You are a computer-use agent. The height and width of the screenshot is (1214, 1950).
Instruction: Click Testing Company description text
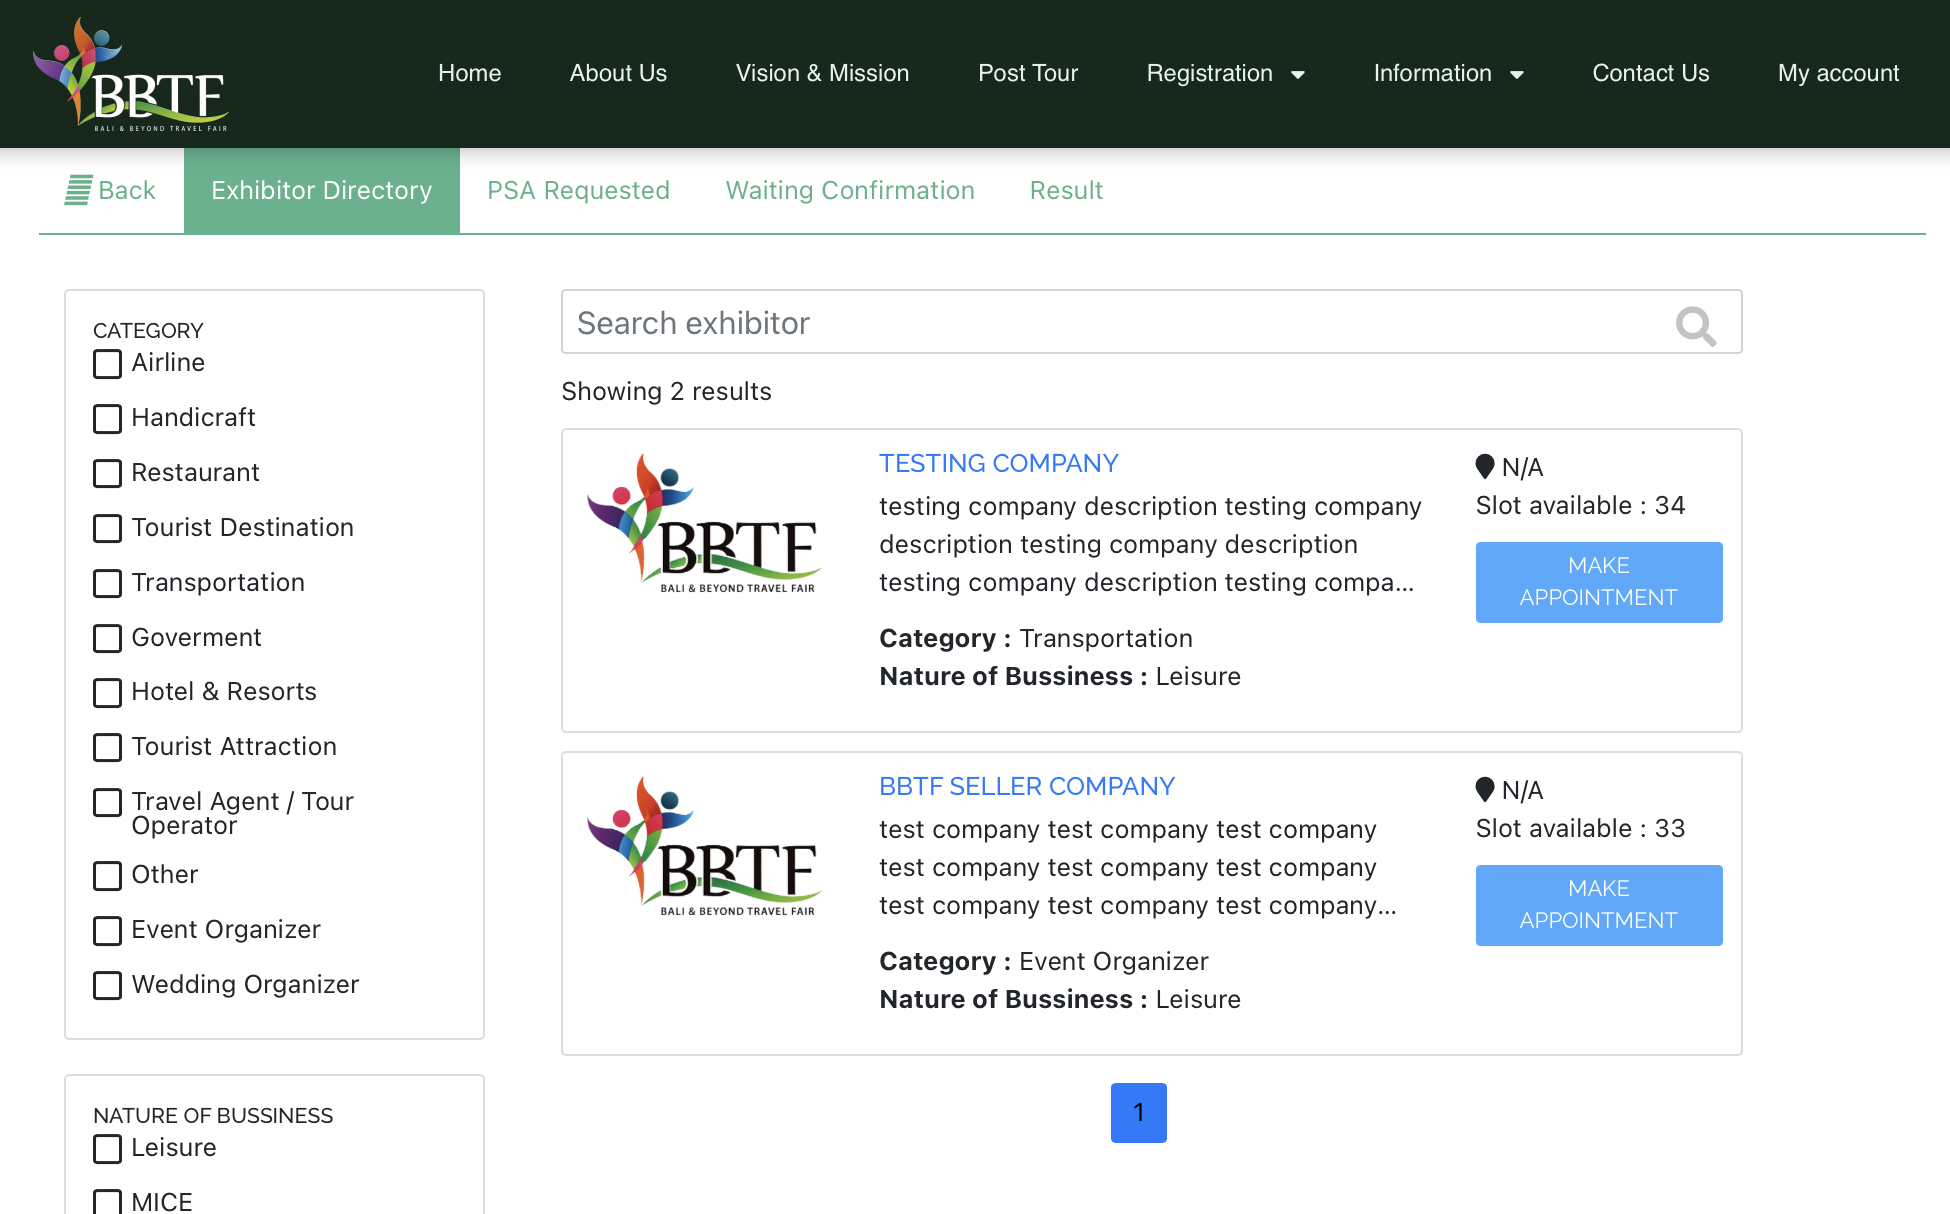pos(1150,544)
